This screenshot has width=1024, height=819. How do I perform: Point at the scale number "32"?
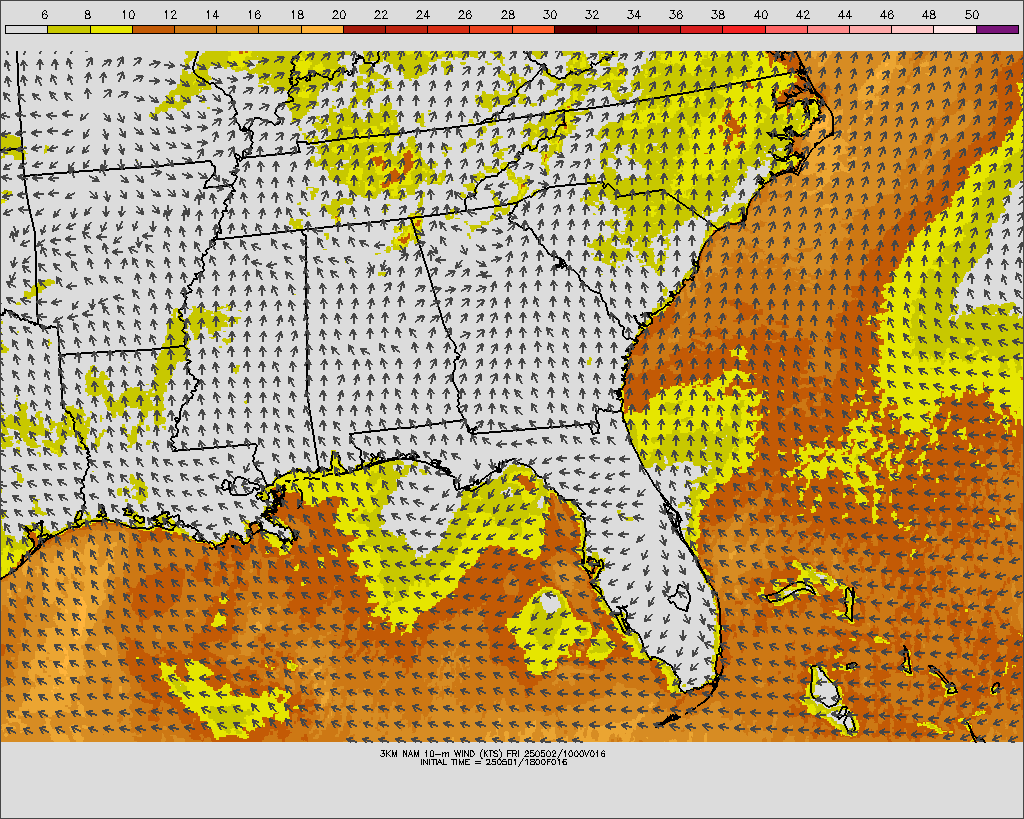click(x=592, y=14)
